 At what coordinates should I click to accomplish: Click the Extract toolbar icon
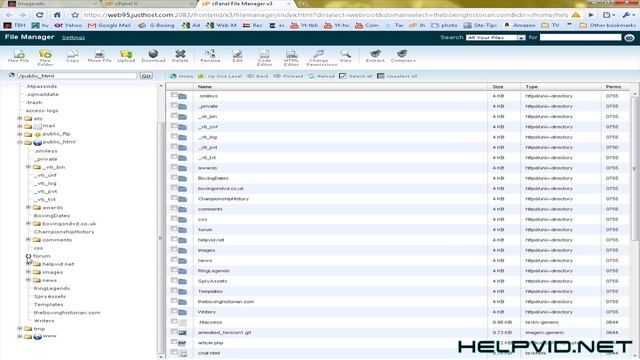pos(375,56)
